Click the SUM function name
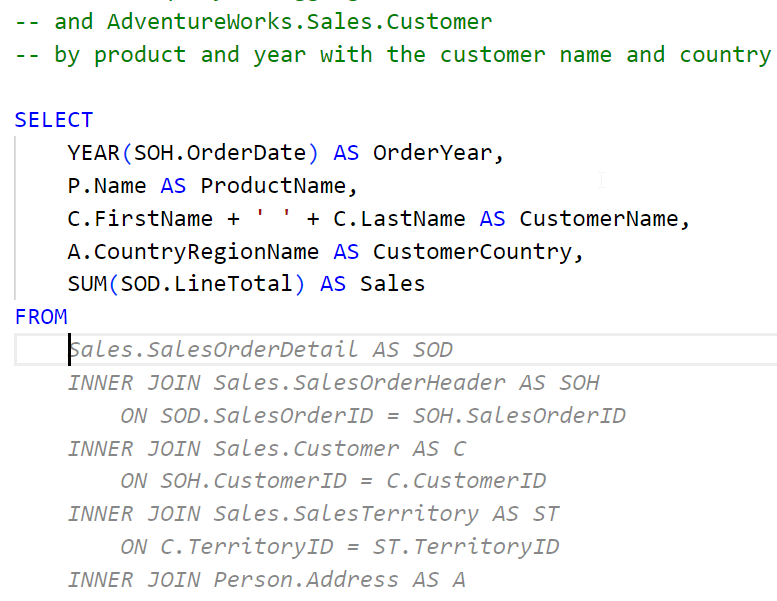 pos(87,284)
